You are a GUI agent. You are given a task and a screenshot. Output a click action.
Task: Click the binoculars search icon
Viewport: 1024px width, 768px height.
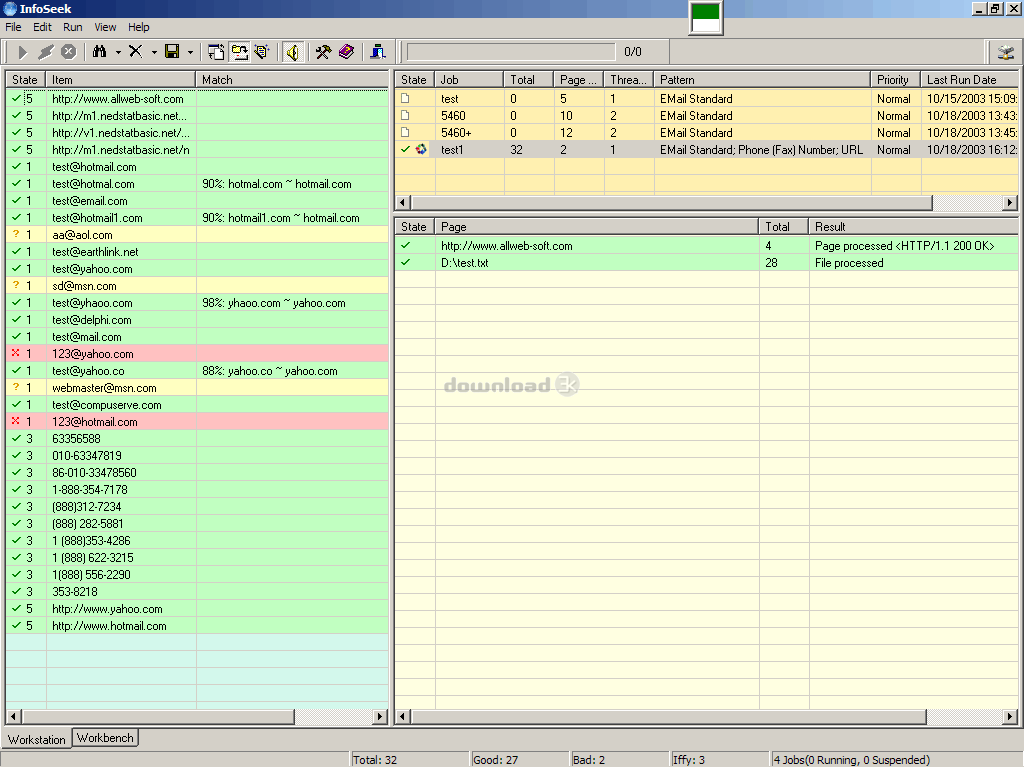[99, 52]
